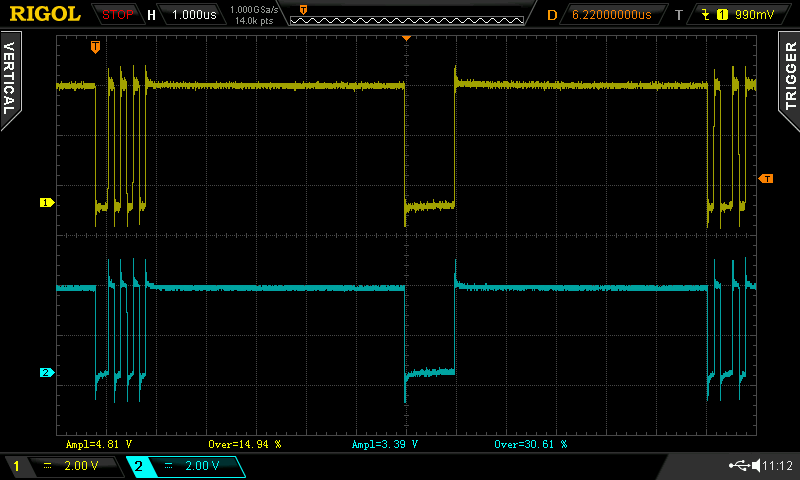Click the yellow channel 1 ground marker

[x=45, y=203]
